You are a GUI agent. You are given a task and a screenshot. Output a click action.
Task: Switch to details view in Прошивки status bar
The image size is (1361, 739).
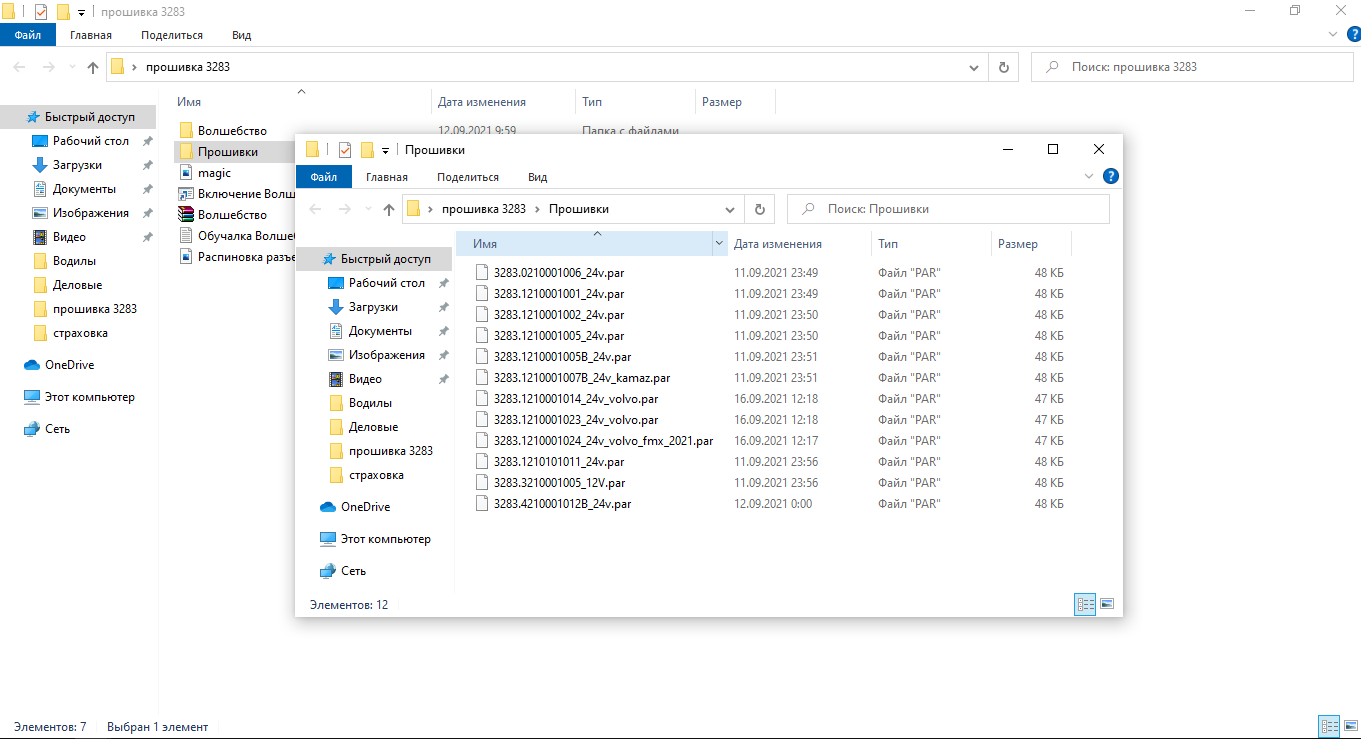click(x=1085, y=604)
